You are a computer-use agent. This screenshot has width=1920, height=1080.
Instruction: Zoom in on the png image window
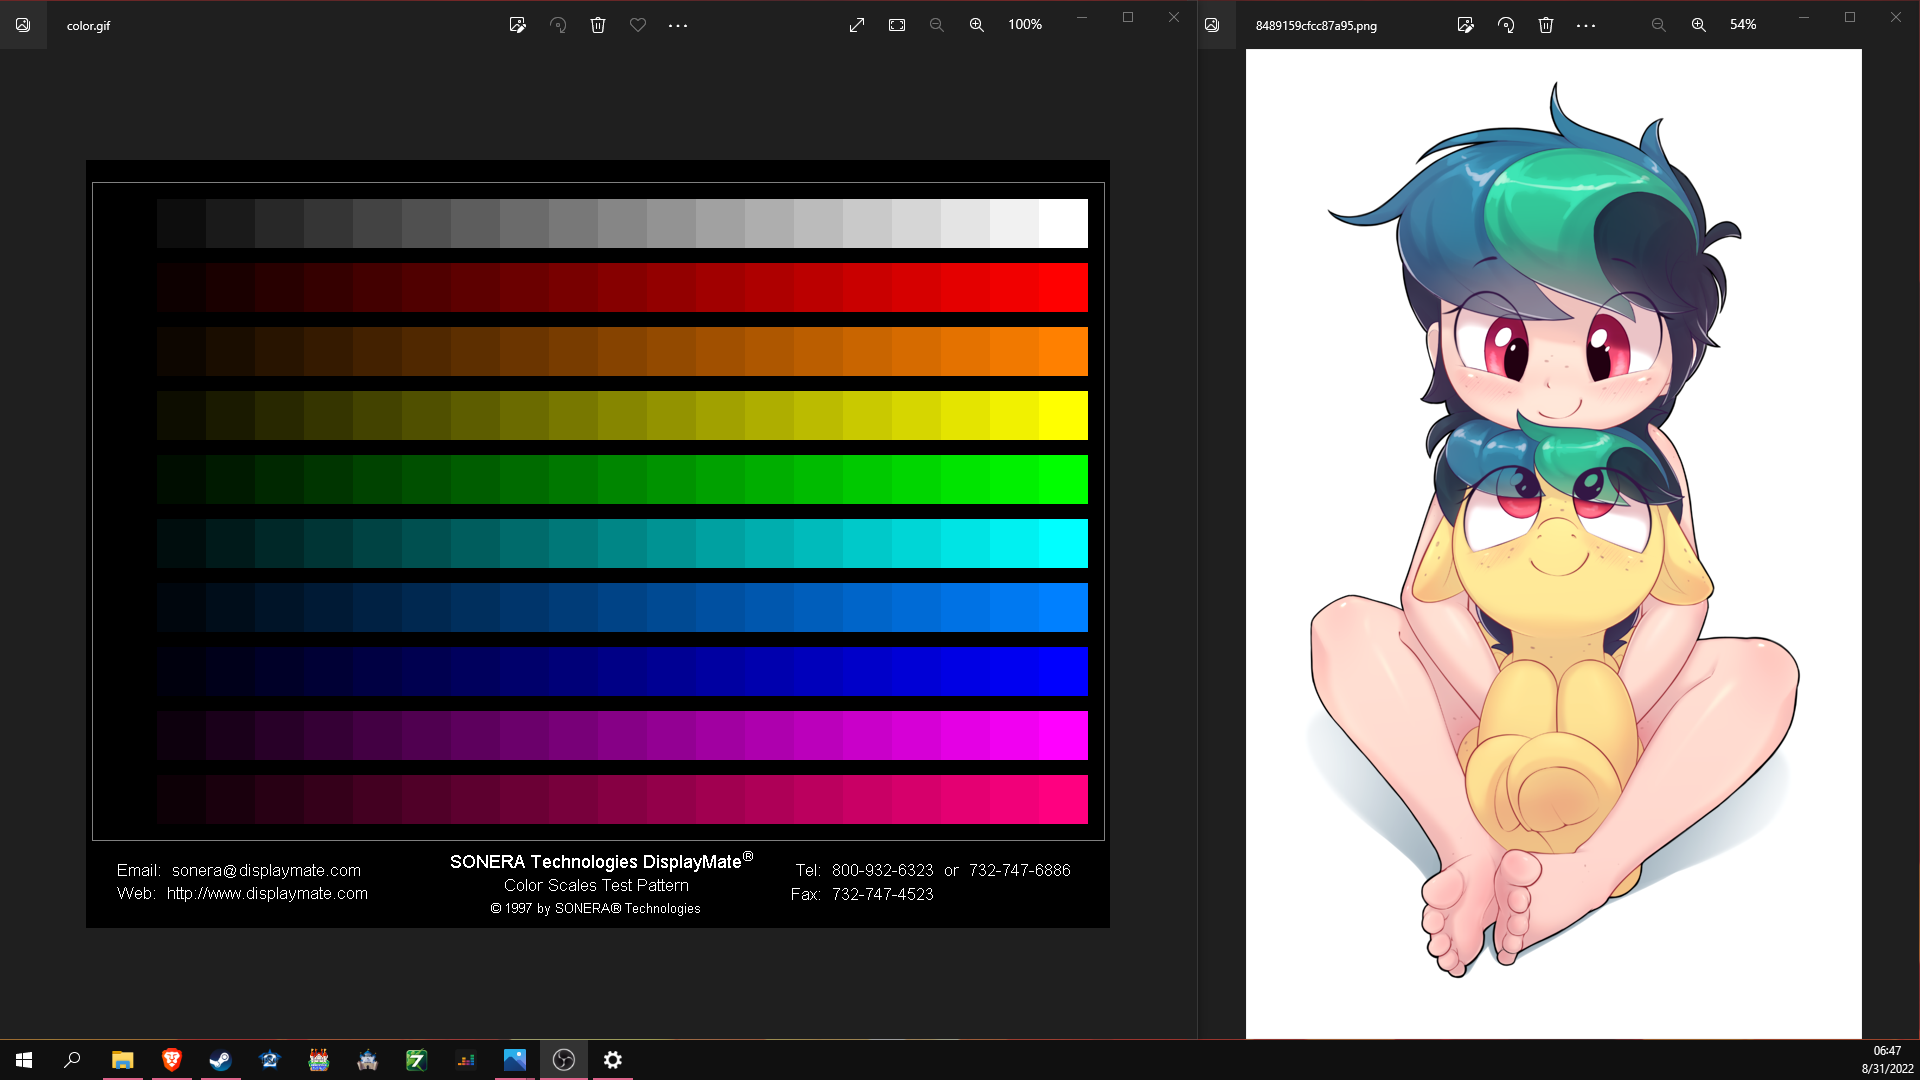pos(1699,25)
